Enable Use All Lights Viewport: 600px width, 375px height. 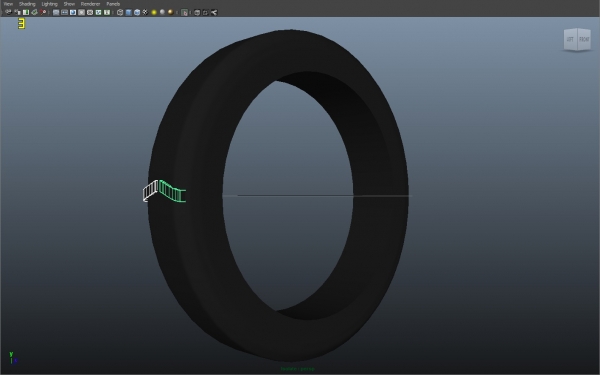pos(154,12)
